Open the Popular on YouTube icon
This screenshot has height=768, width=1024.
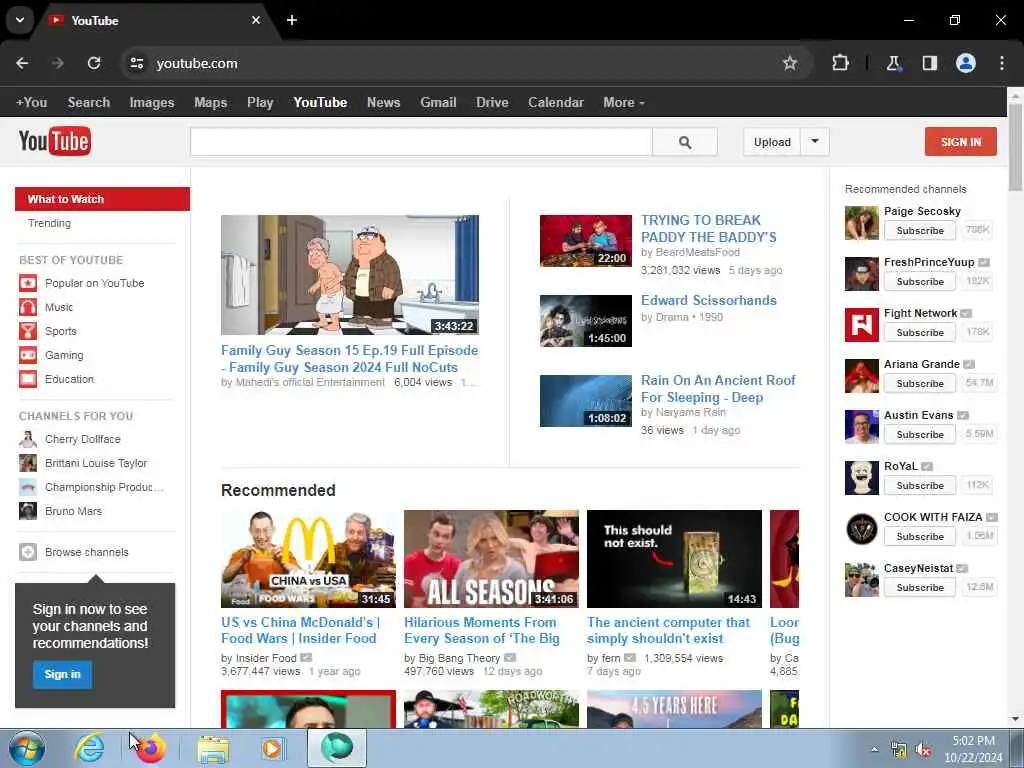[x=27, y=283]
